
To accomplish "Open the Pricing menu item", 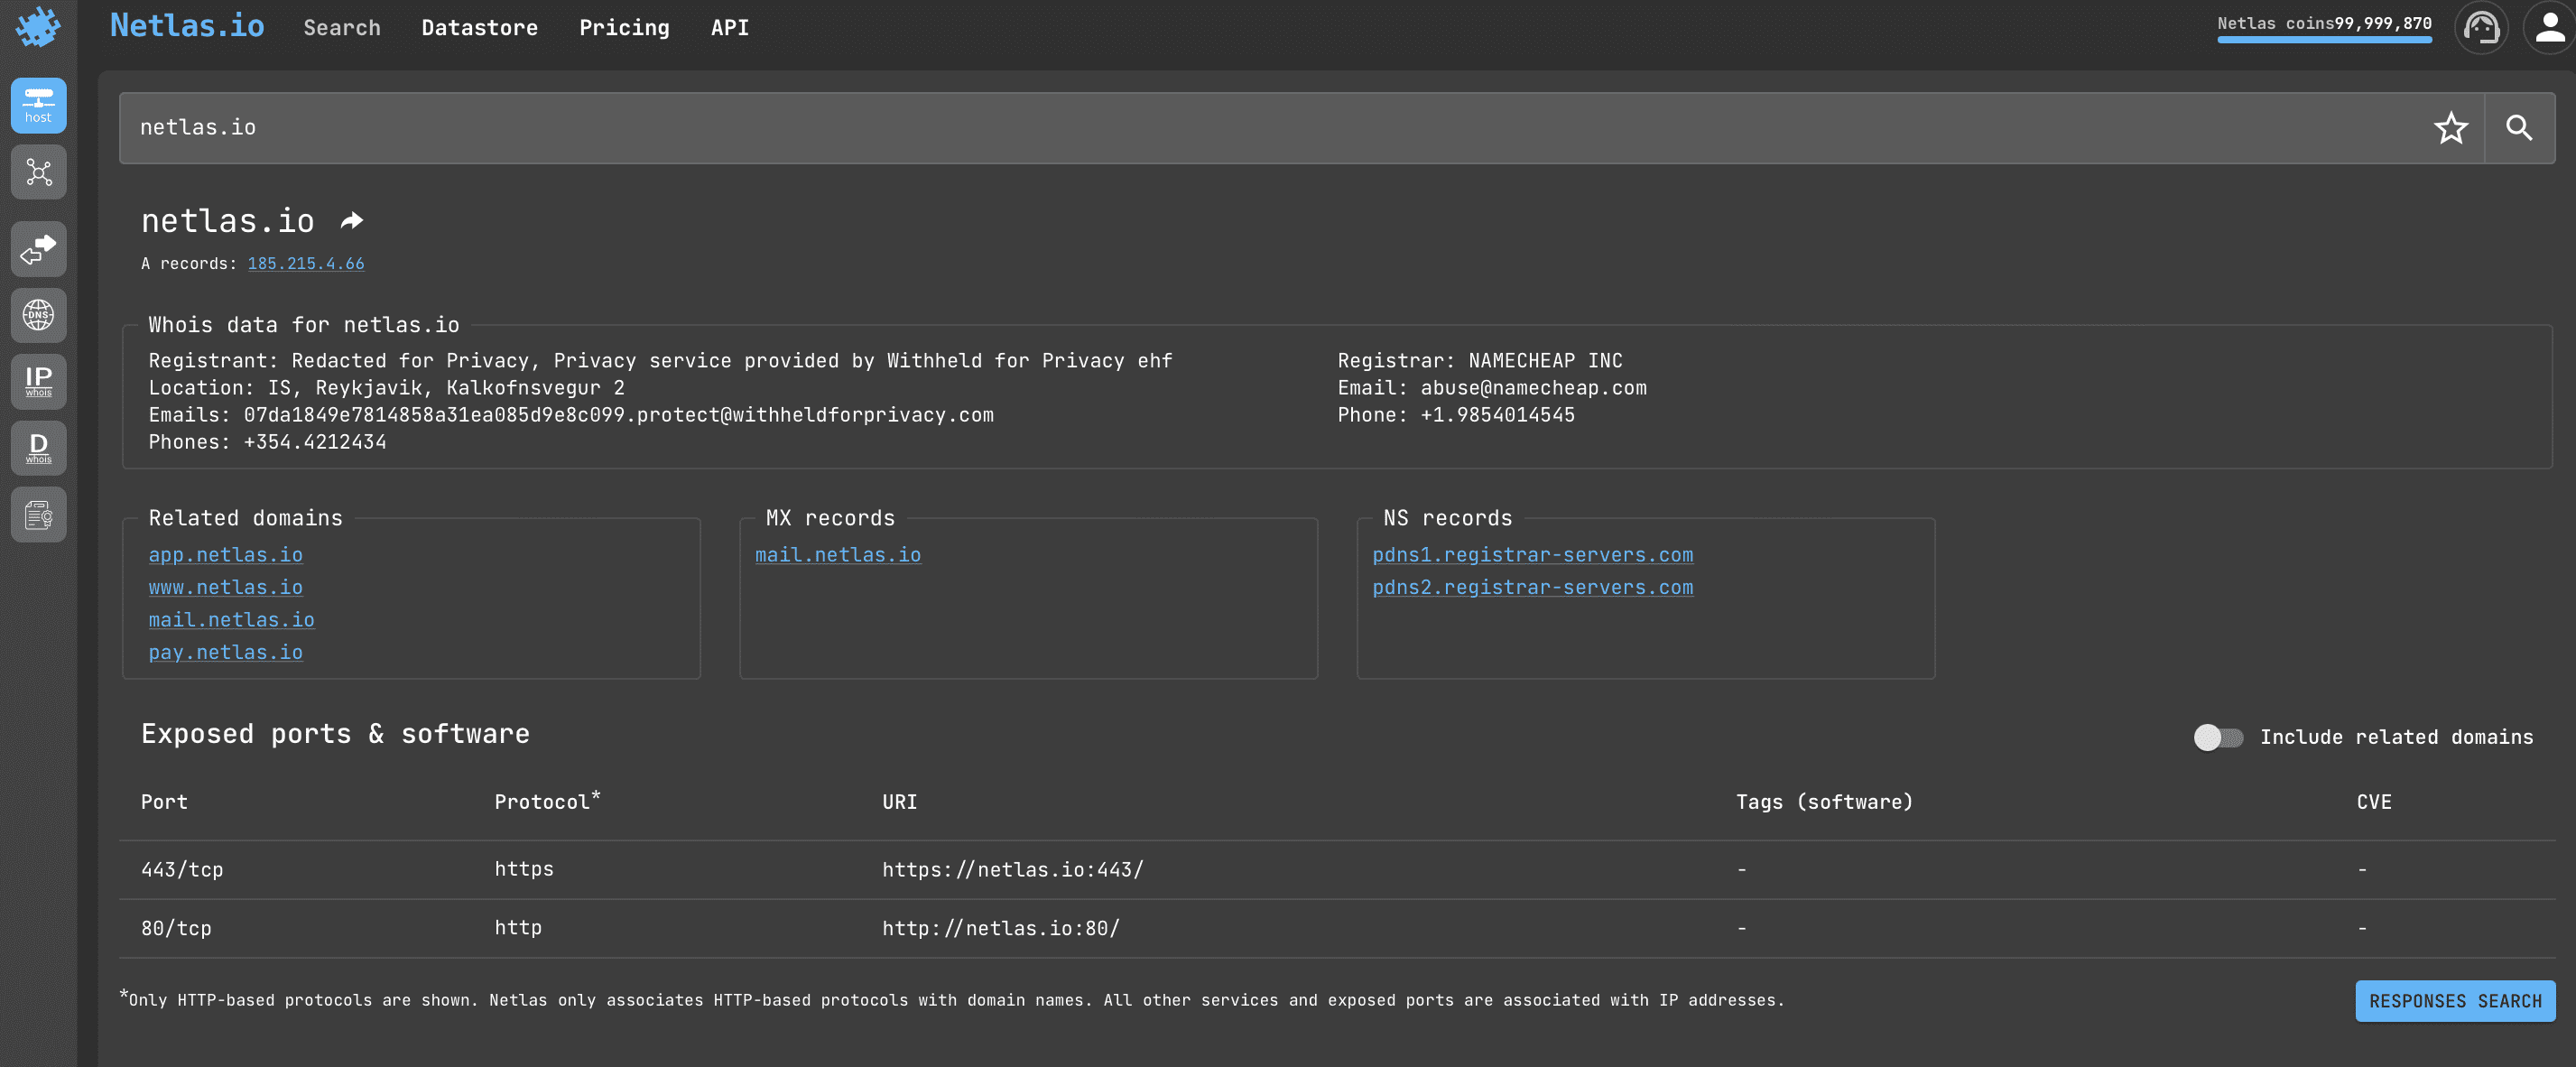I will 624,28.
